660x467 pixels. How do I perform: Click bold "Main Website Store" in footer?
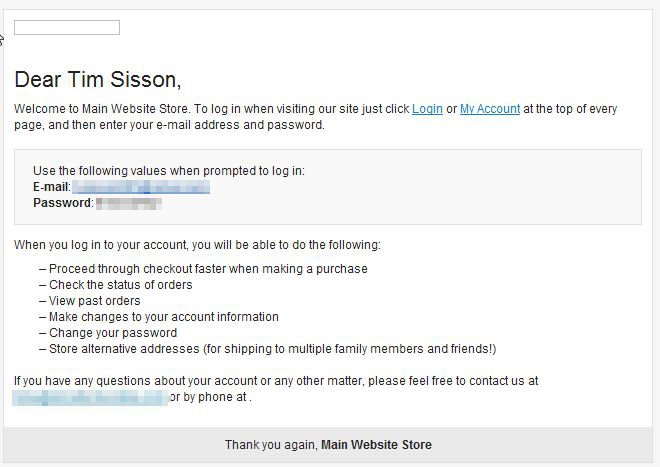376,445
